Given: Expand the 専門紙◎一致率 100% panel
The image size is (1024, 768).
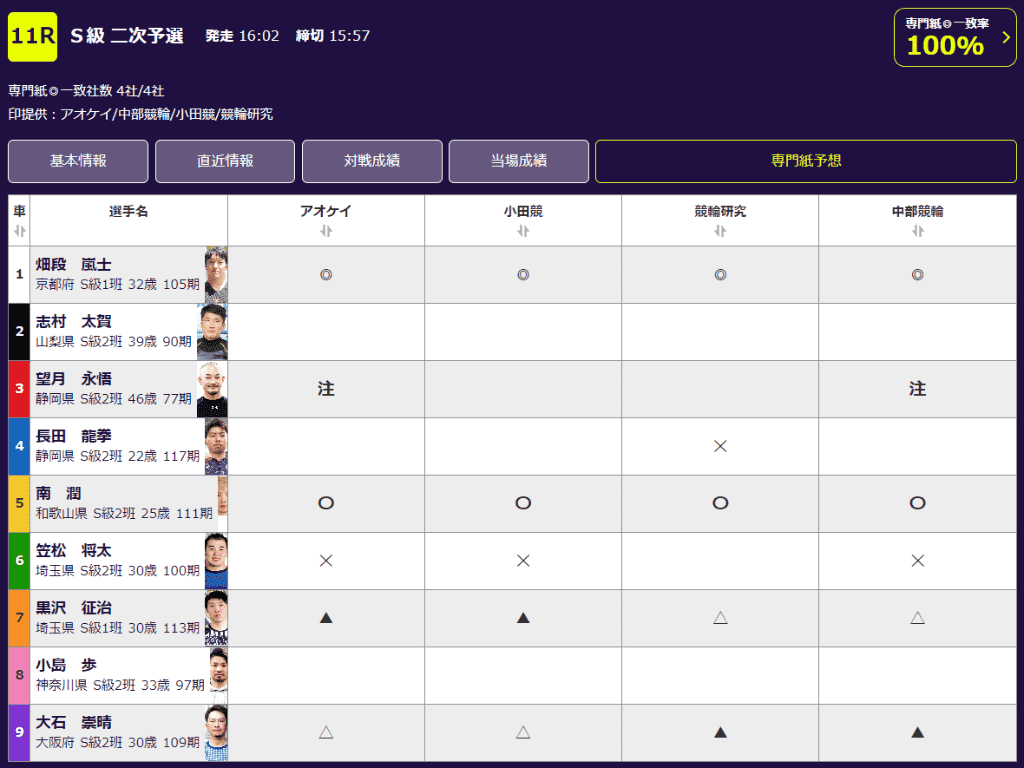Looking at the screenshot, I should [954, 38].
